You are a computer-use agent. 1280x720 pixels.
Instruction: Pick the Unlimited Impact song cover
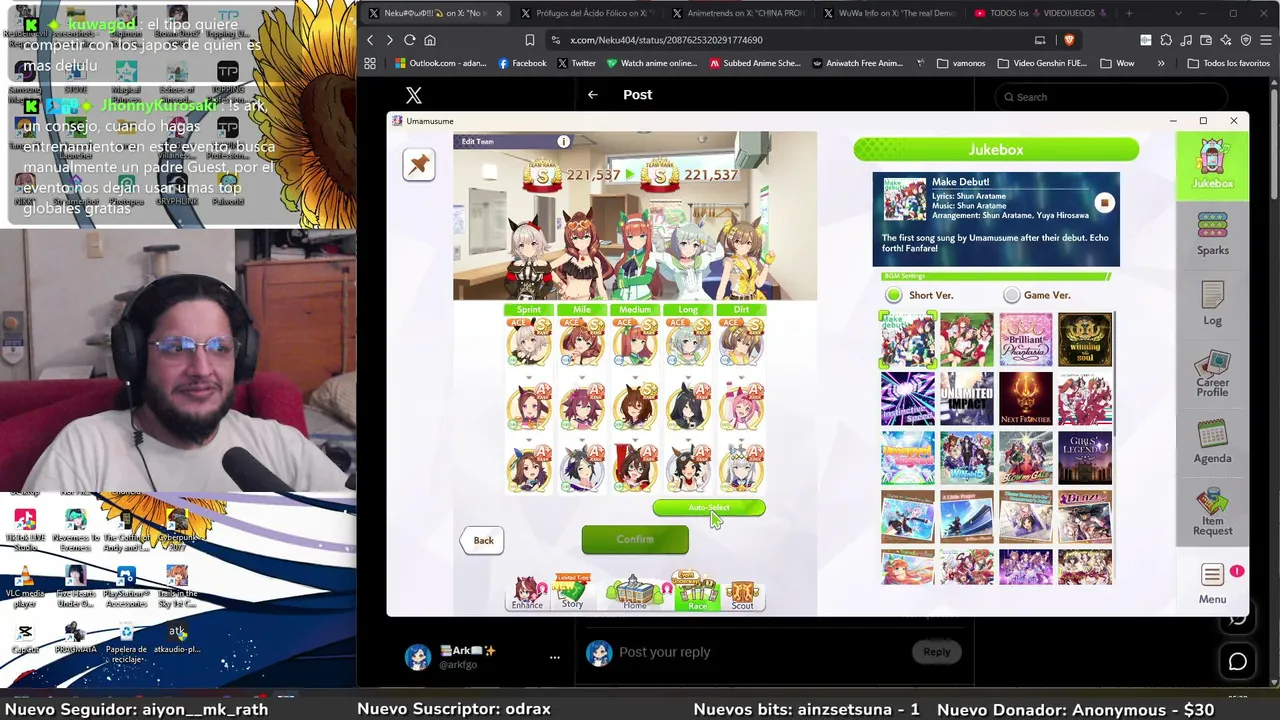click(x=967, y=399)
